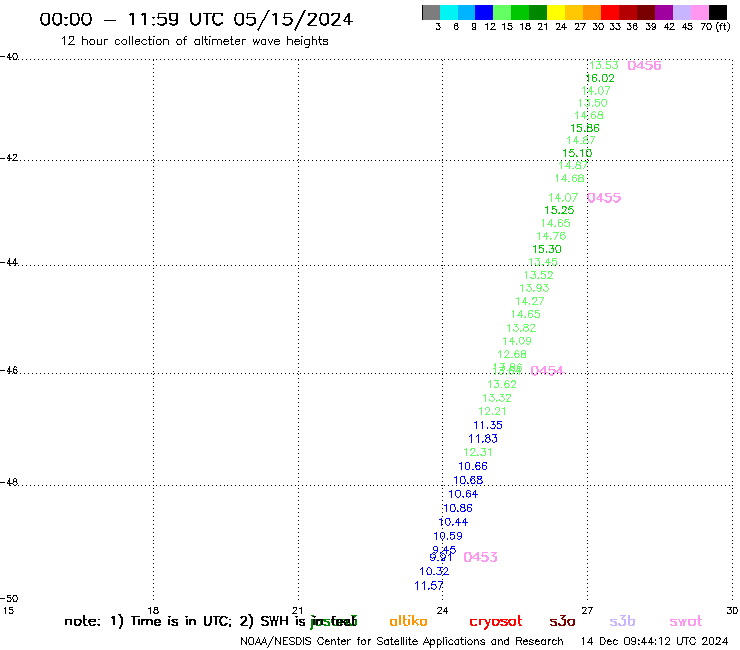The width and height of the screenshot is (740, 650).
Task: Click the pink time marker '0455'
Action: (x=604, y=198)
